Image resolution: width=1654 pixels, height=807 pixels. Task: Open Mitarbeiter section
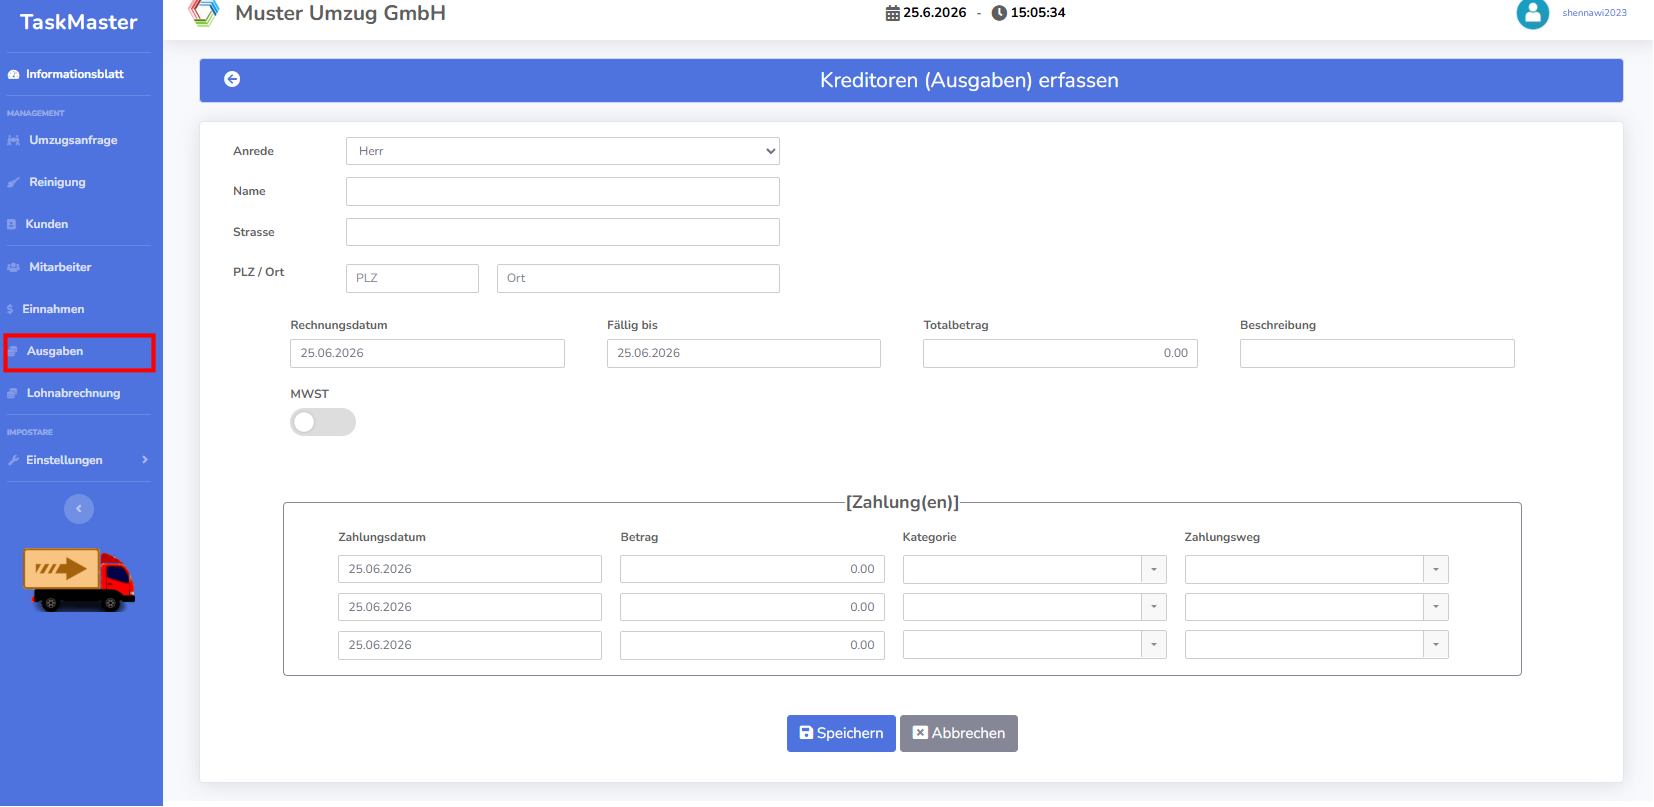(x=60, y=268)
